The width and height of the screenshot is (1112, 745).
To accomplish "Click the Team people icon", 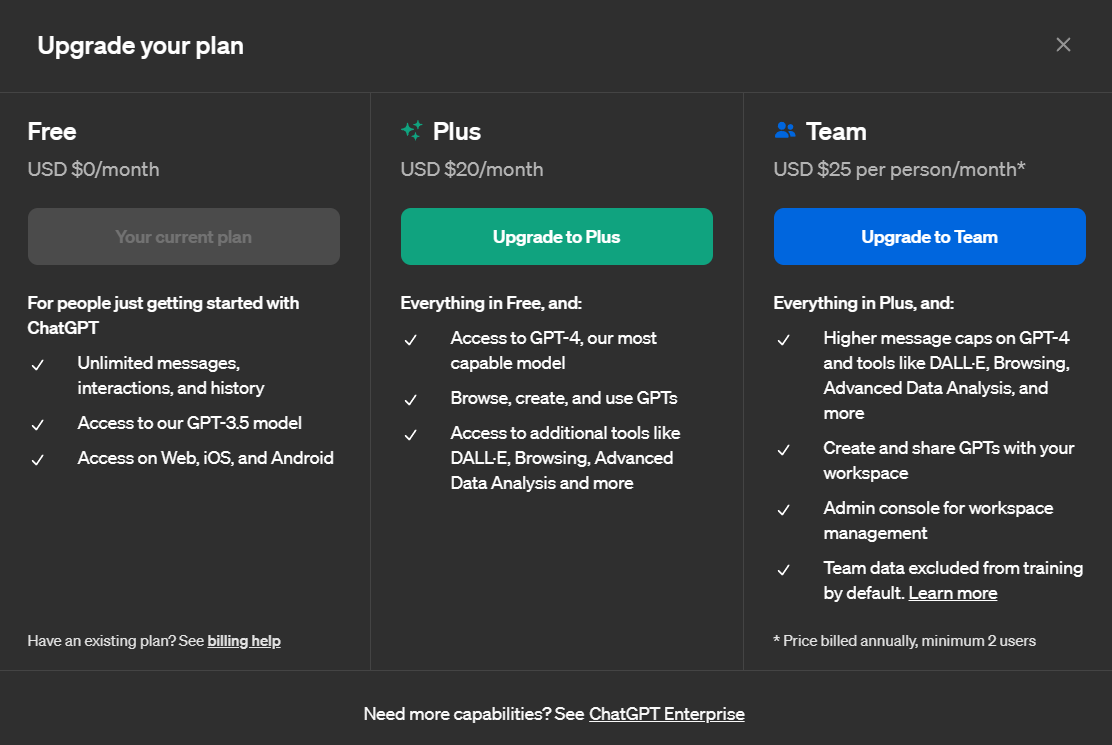I will pos(785,130).
